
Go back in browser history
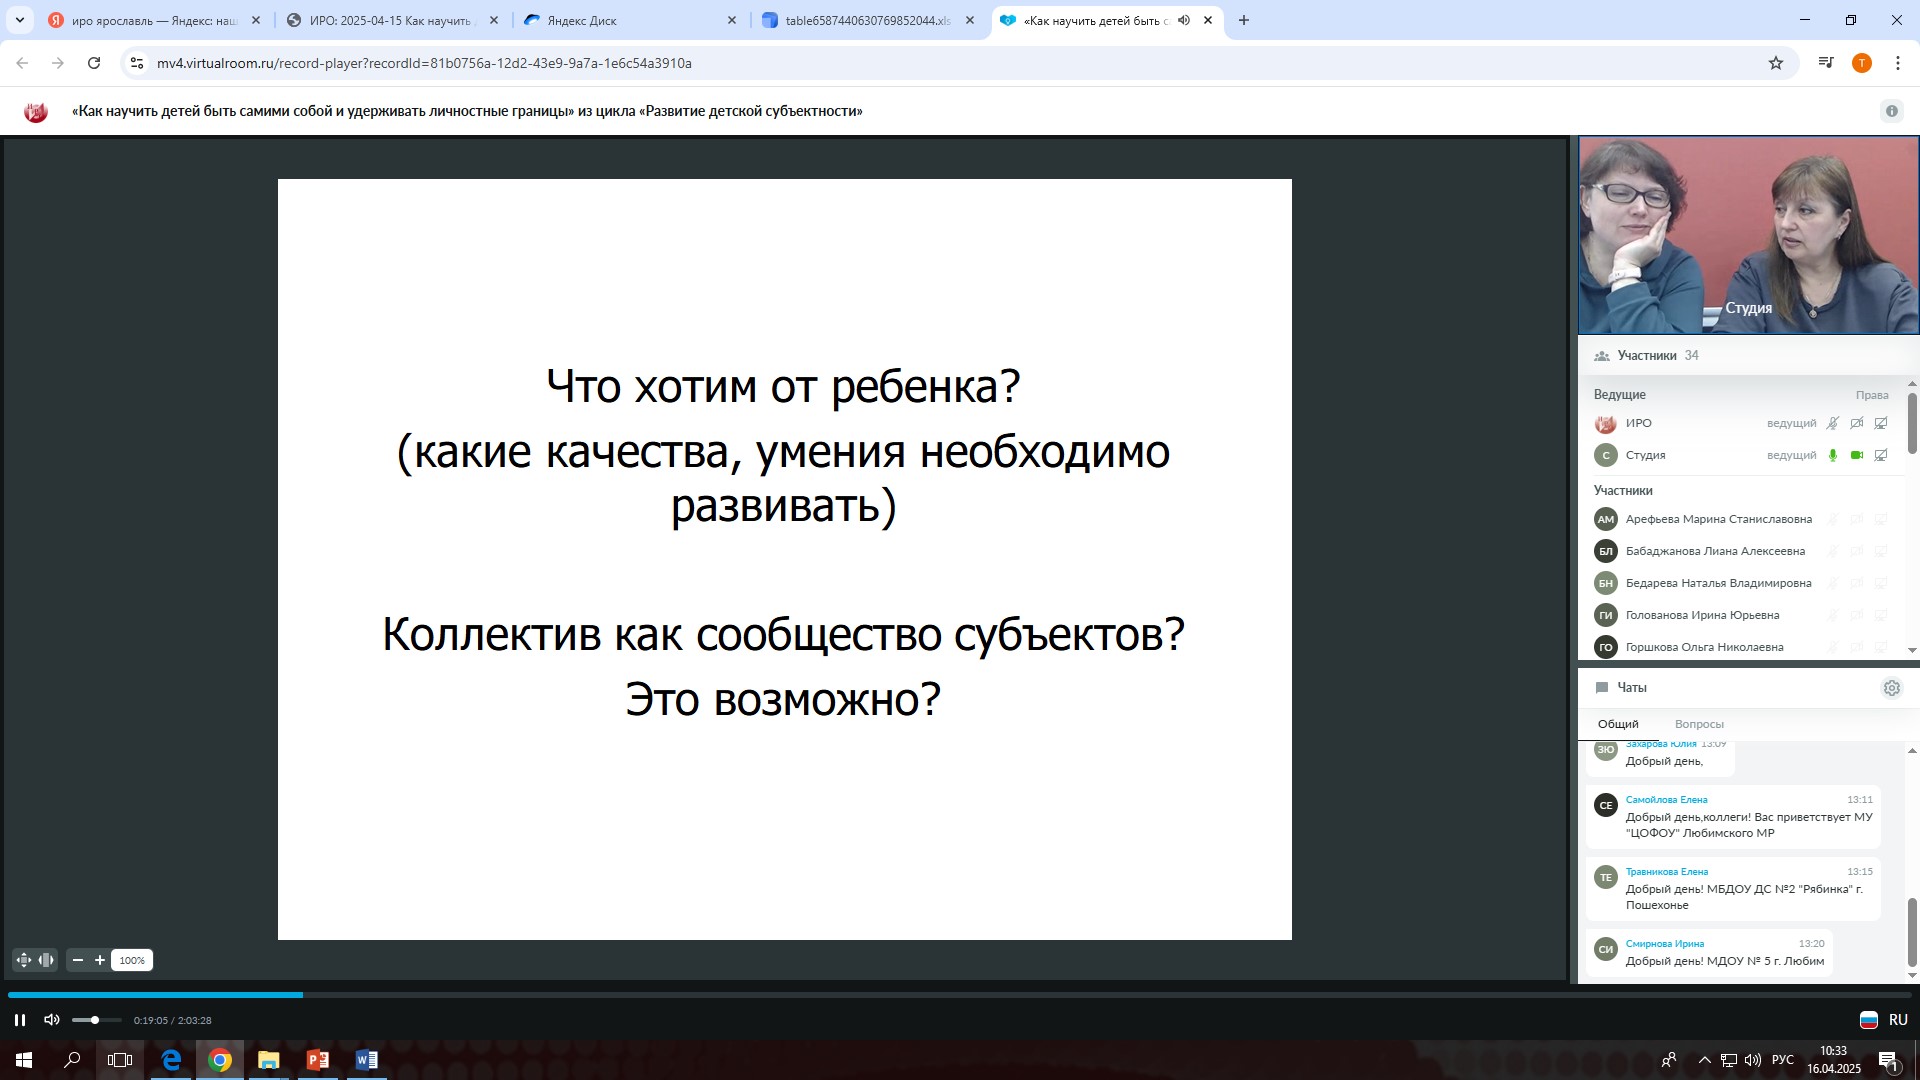(x=22, y=63)
